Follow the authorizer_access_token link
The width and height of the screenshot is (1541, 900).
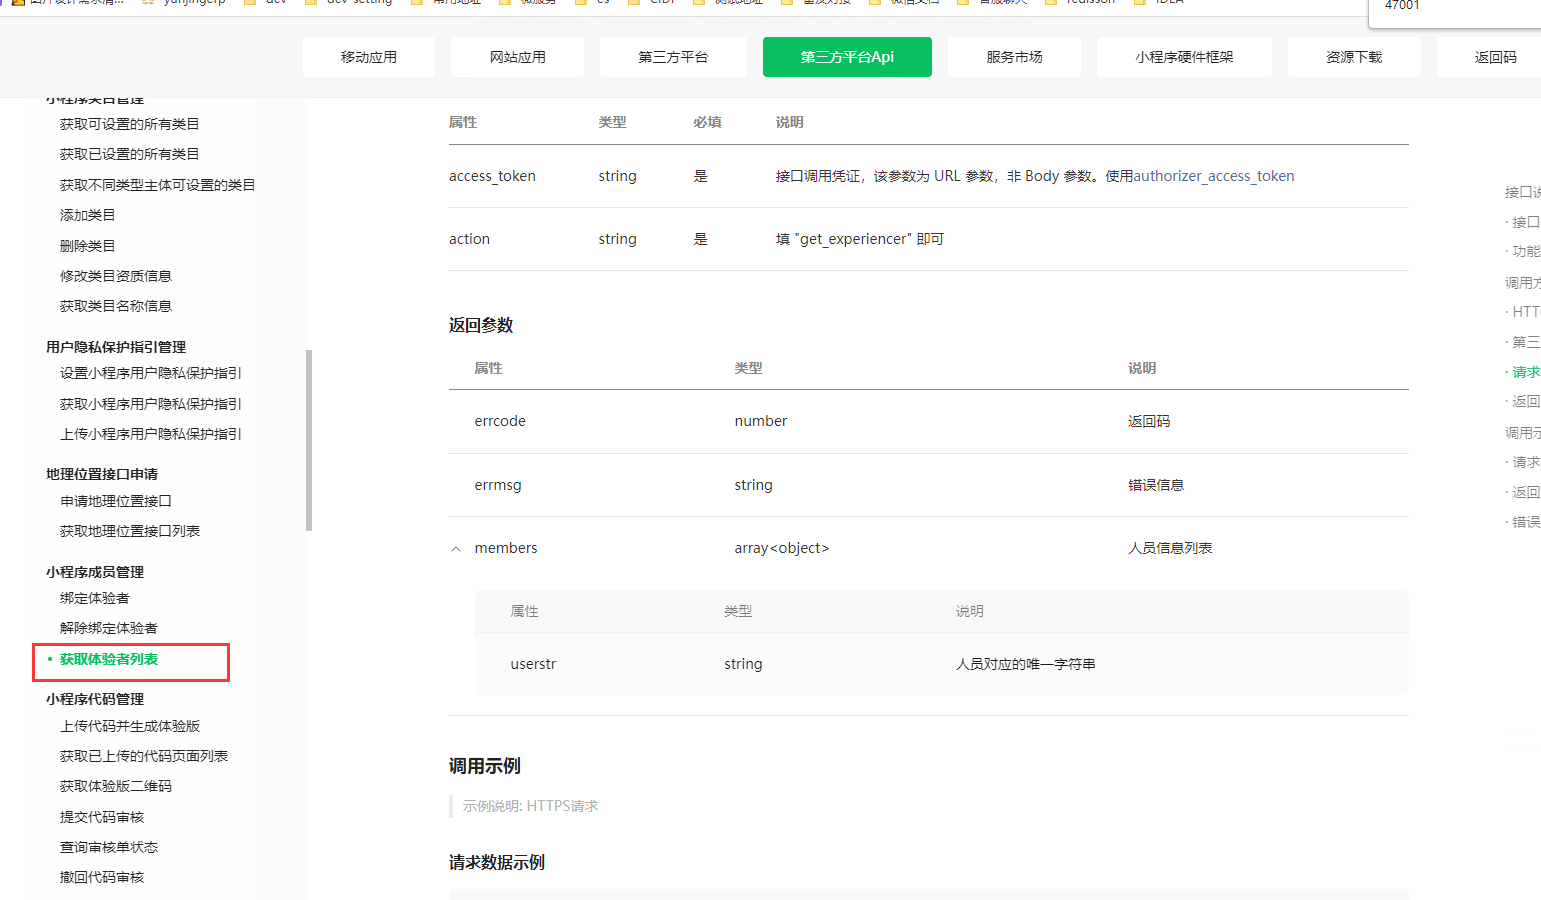[1214, 176]
